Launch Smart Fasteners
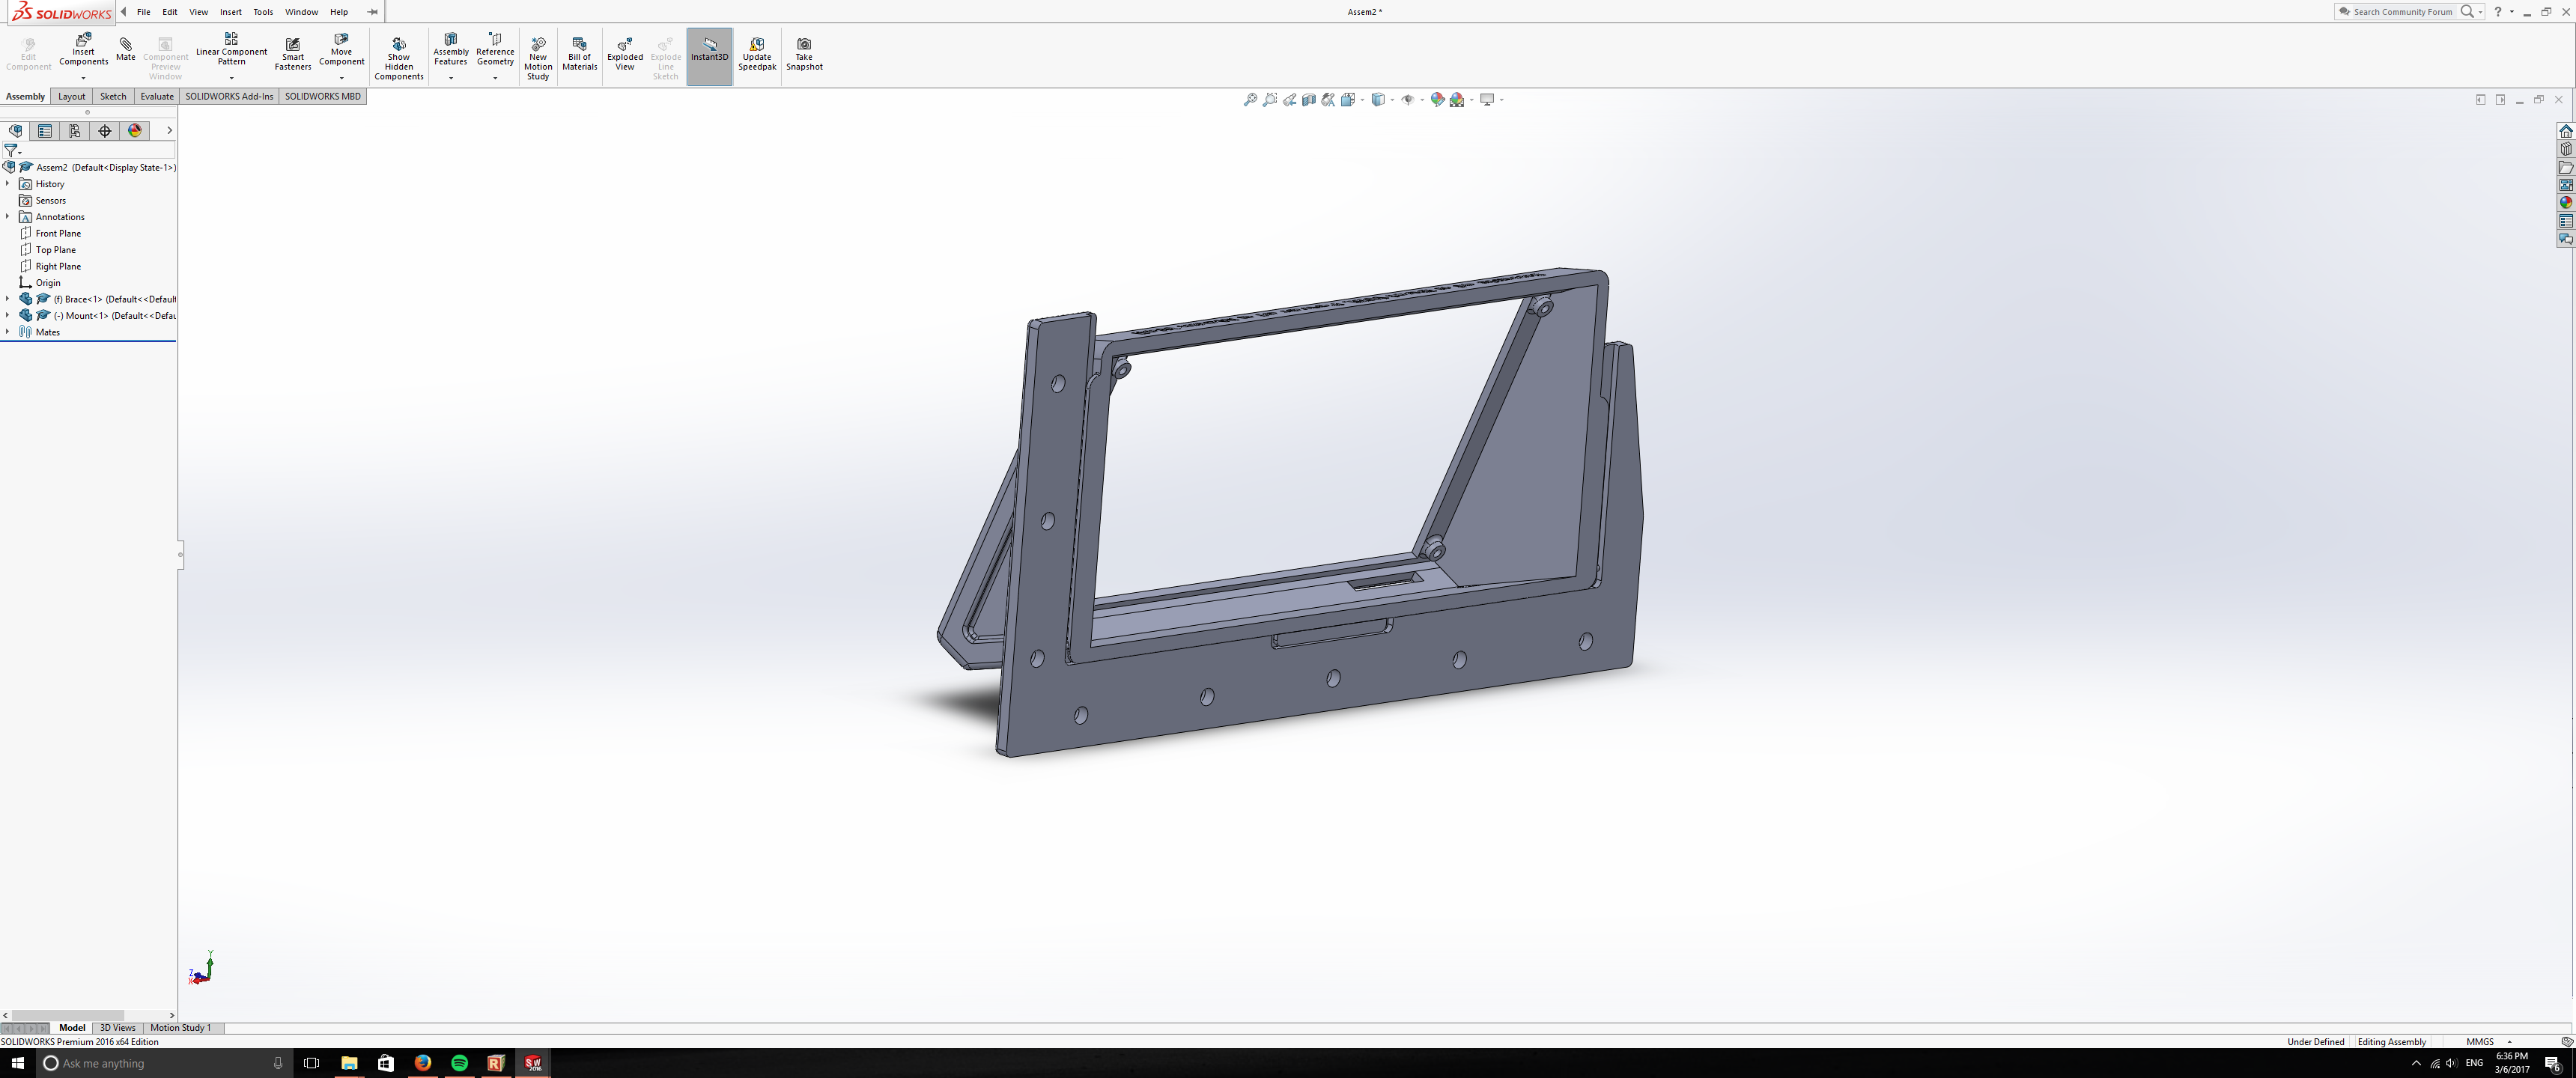The height and width of the screenshot is (1078, 2576). [293, 54]
